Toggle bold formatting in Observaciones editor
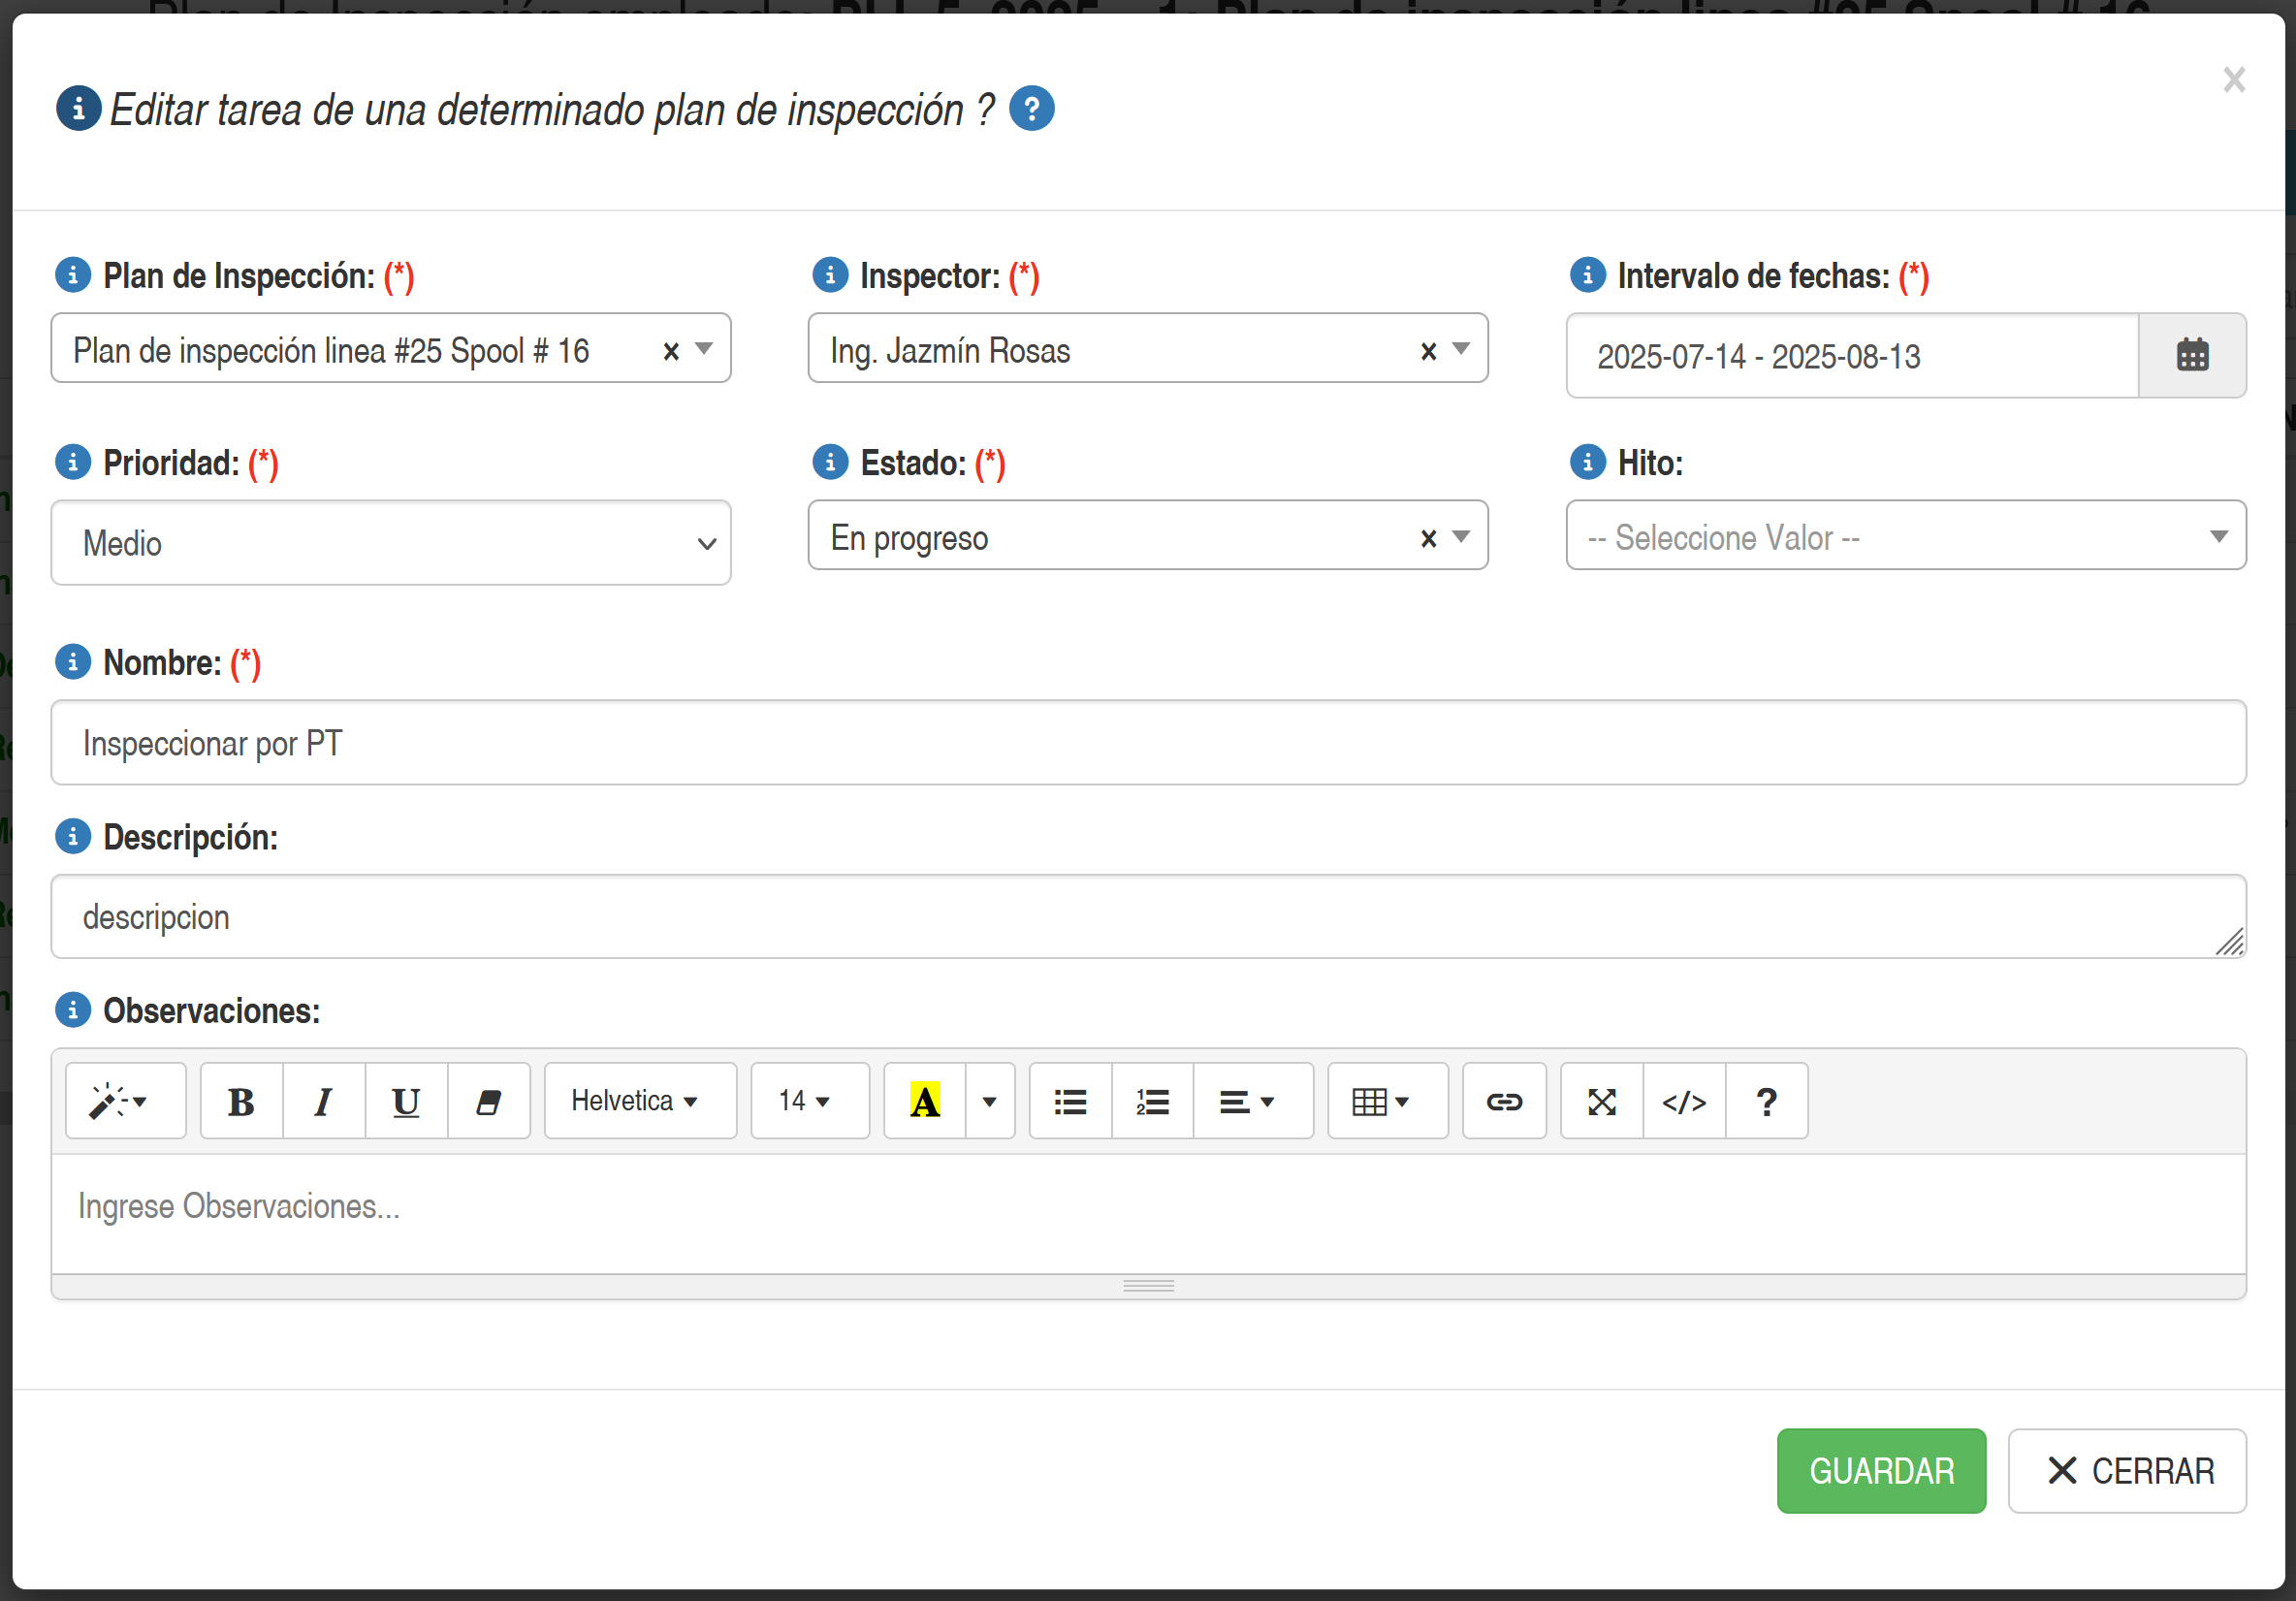2296x1601 pixels. (x=241, y=1101)
